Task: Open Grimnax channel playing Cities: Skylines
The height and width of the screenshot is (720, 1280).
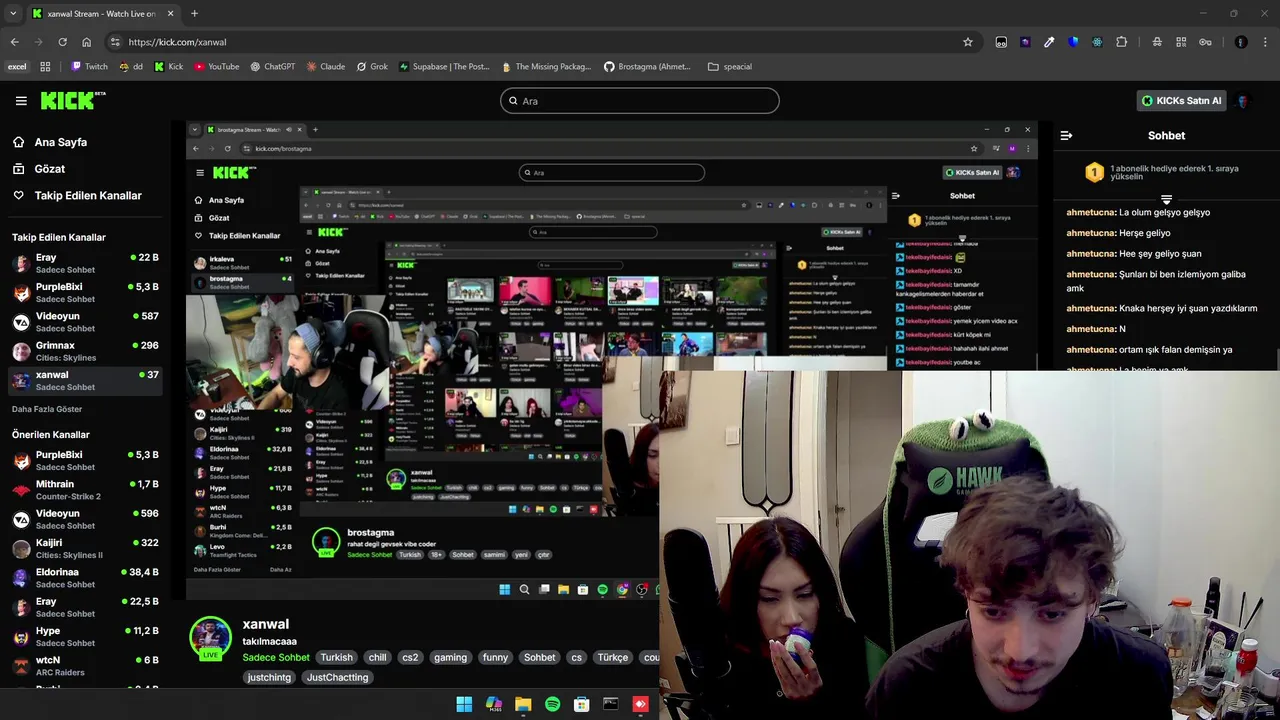Action: pos(84,351)
